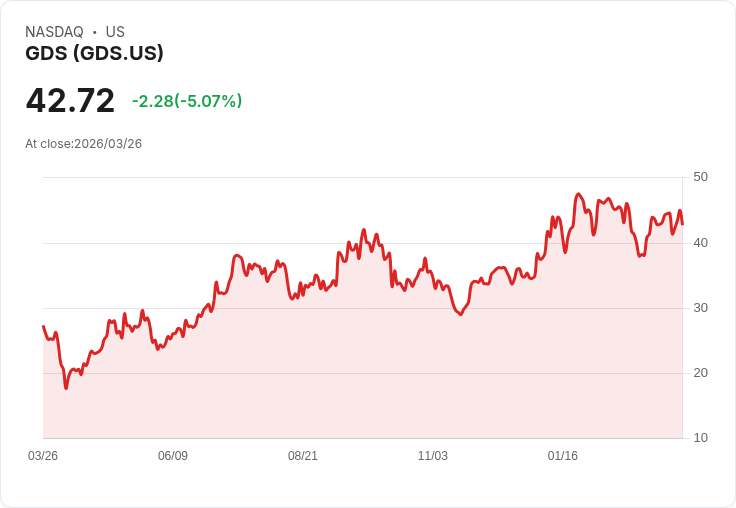Image resolution: width=736 pixels, height=508 pixels.
Task: Click the 01/16 date on x-axis
Action: click(563, 456)
